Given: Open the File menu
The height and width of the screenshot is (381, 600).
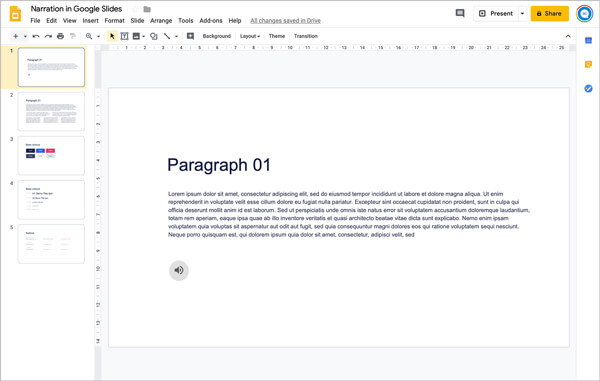Looking at the screenshot, I should [35, 21].
